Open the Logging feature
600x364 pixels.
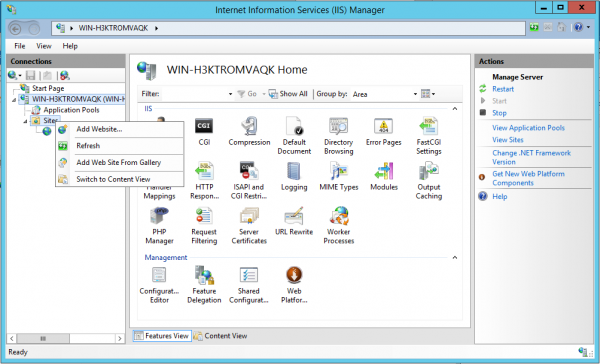(294, 176)
